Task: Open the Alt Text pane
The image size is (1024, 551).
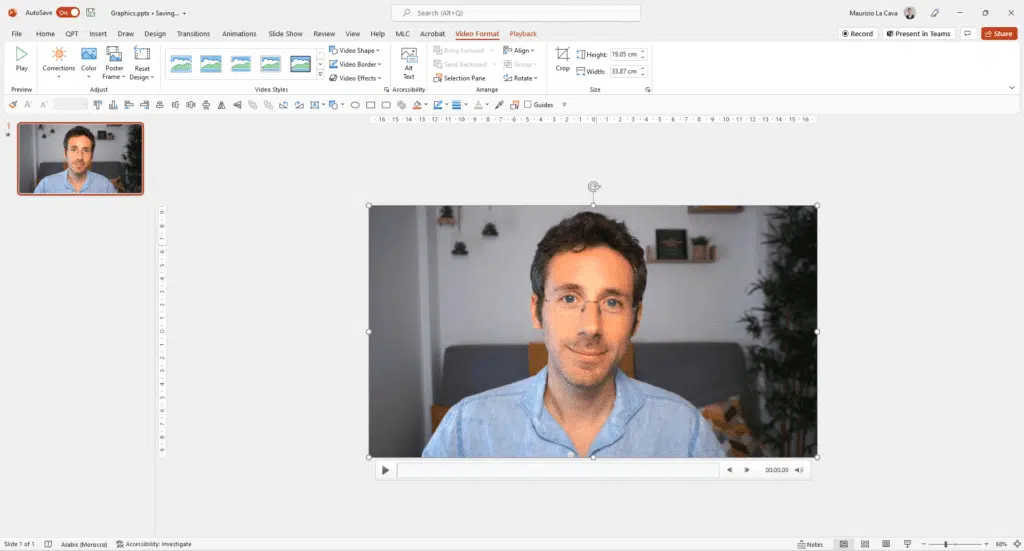Action: click(x=408, y=62)
